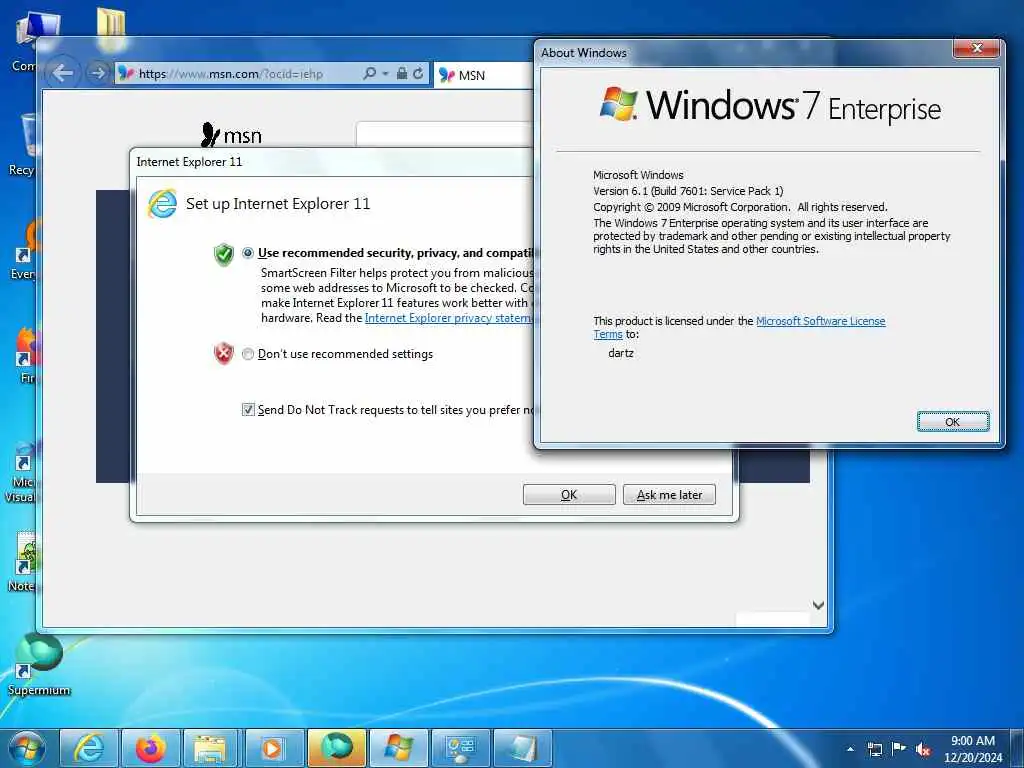Click the green shield recommended icon
The height and width of the screenshot is (768, 1024).
224,254
